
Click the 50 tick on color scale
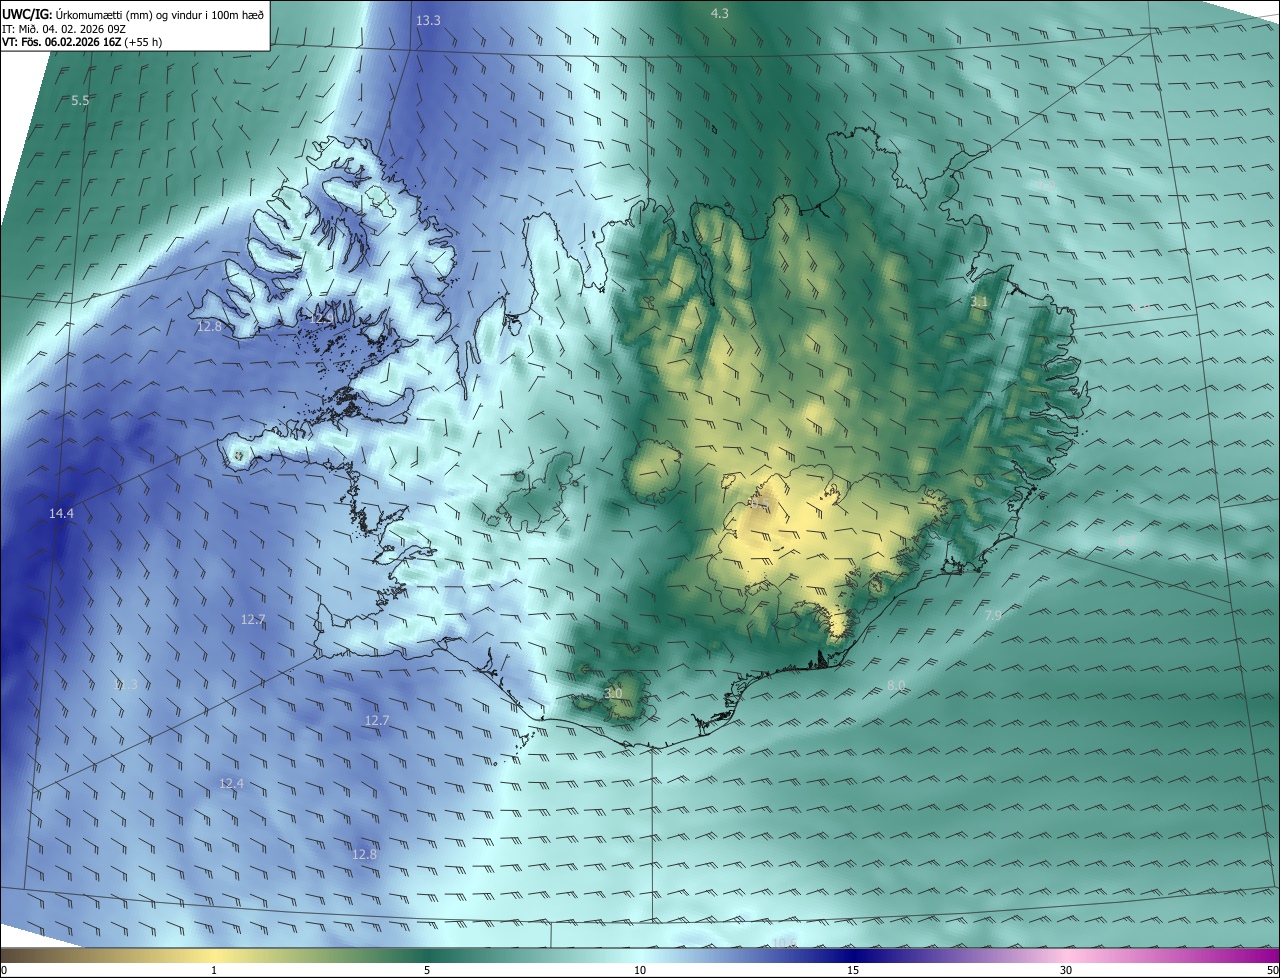pos(1272,970)
